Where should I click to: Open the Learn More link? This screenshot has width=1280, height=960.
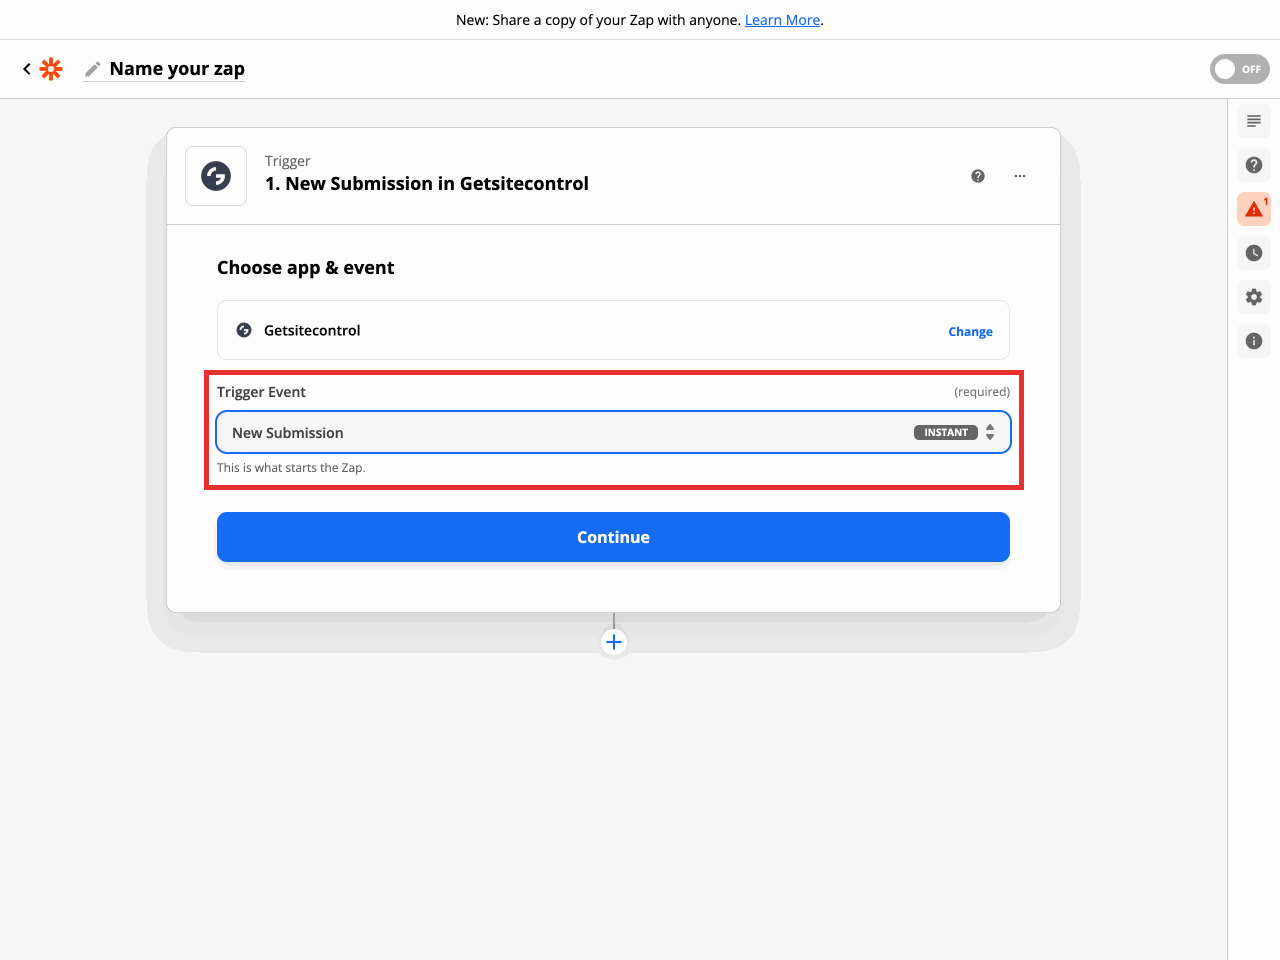coord(782,20)
